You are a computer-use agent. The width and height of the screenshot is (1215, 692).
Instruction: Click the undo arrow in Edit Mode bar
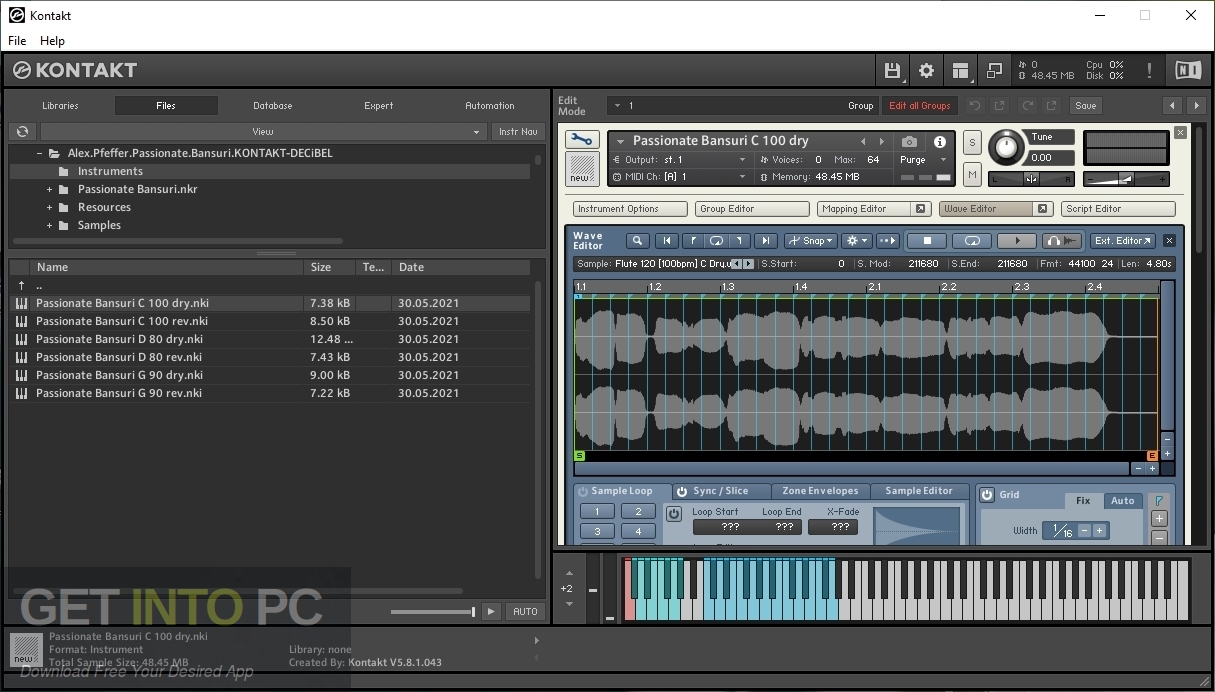[975, 105]
